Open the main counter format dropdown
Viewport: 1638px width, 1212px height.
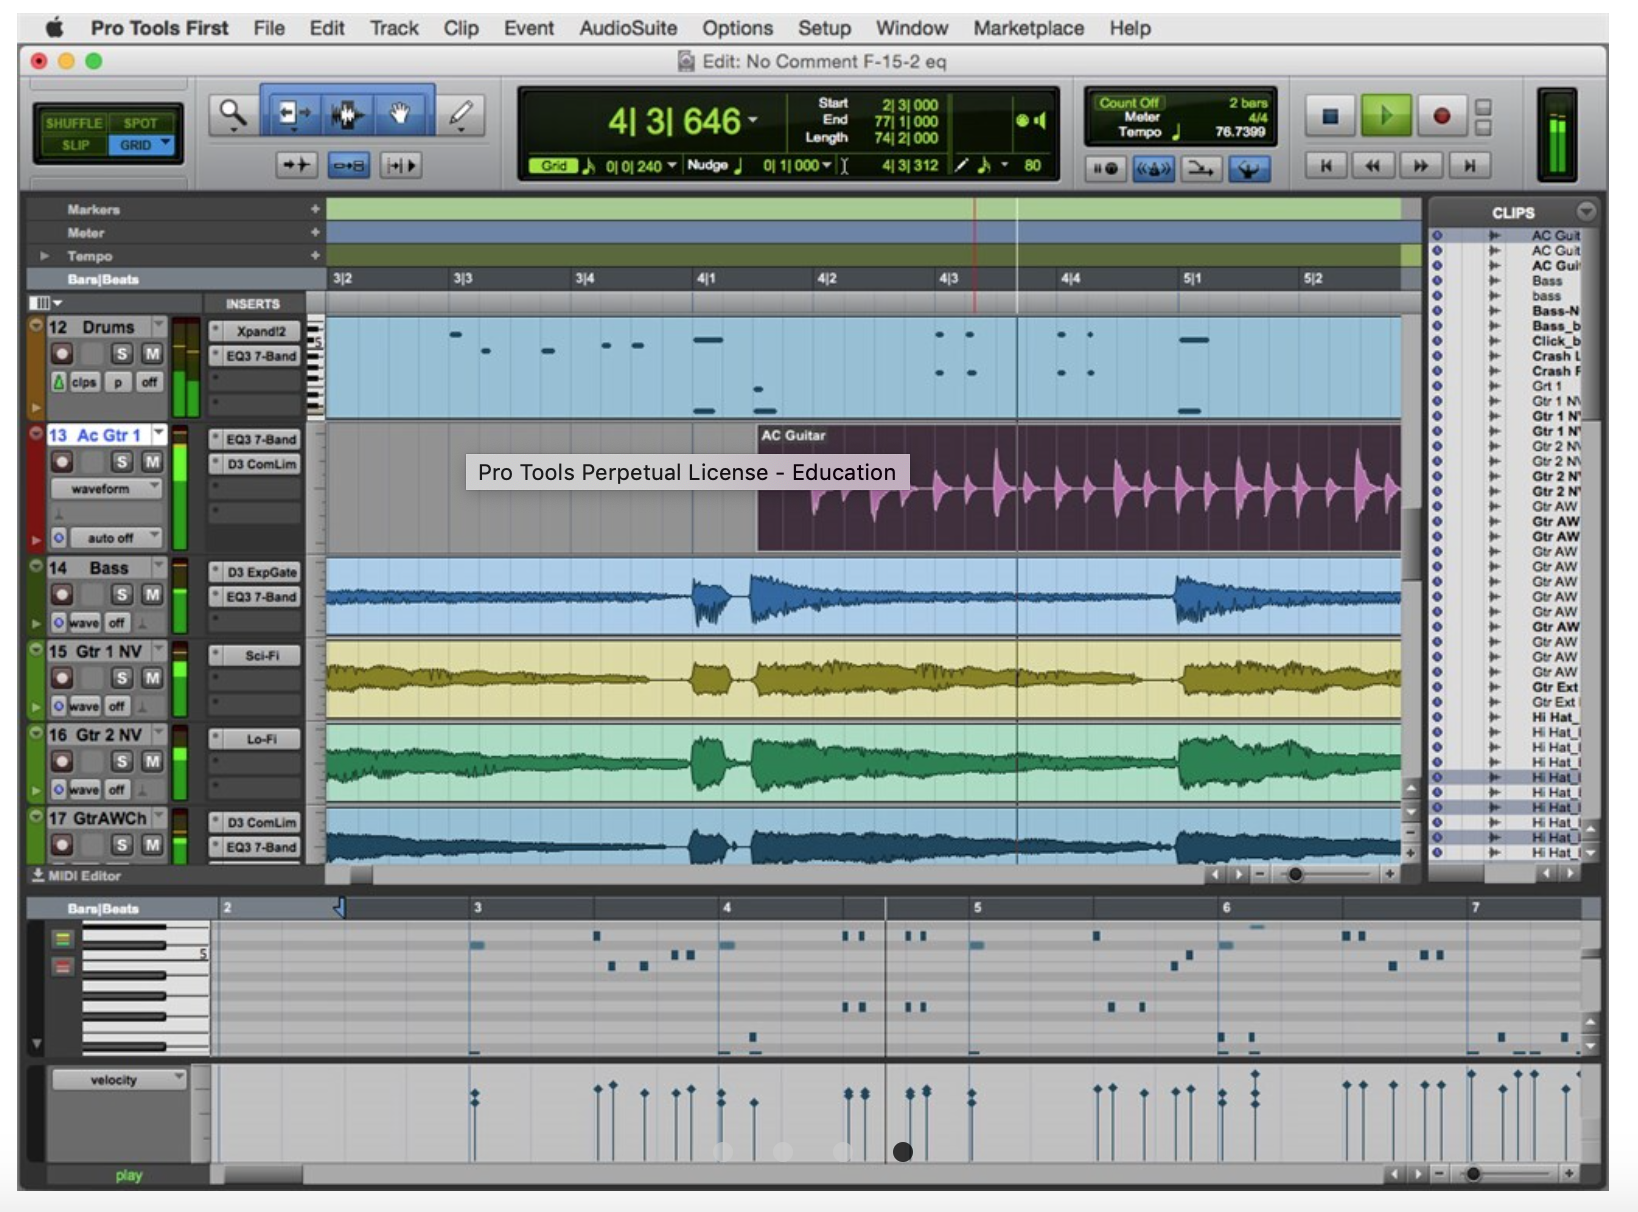753,121
